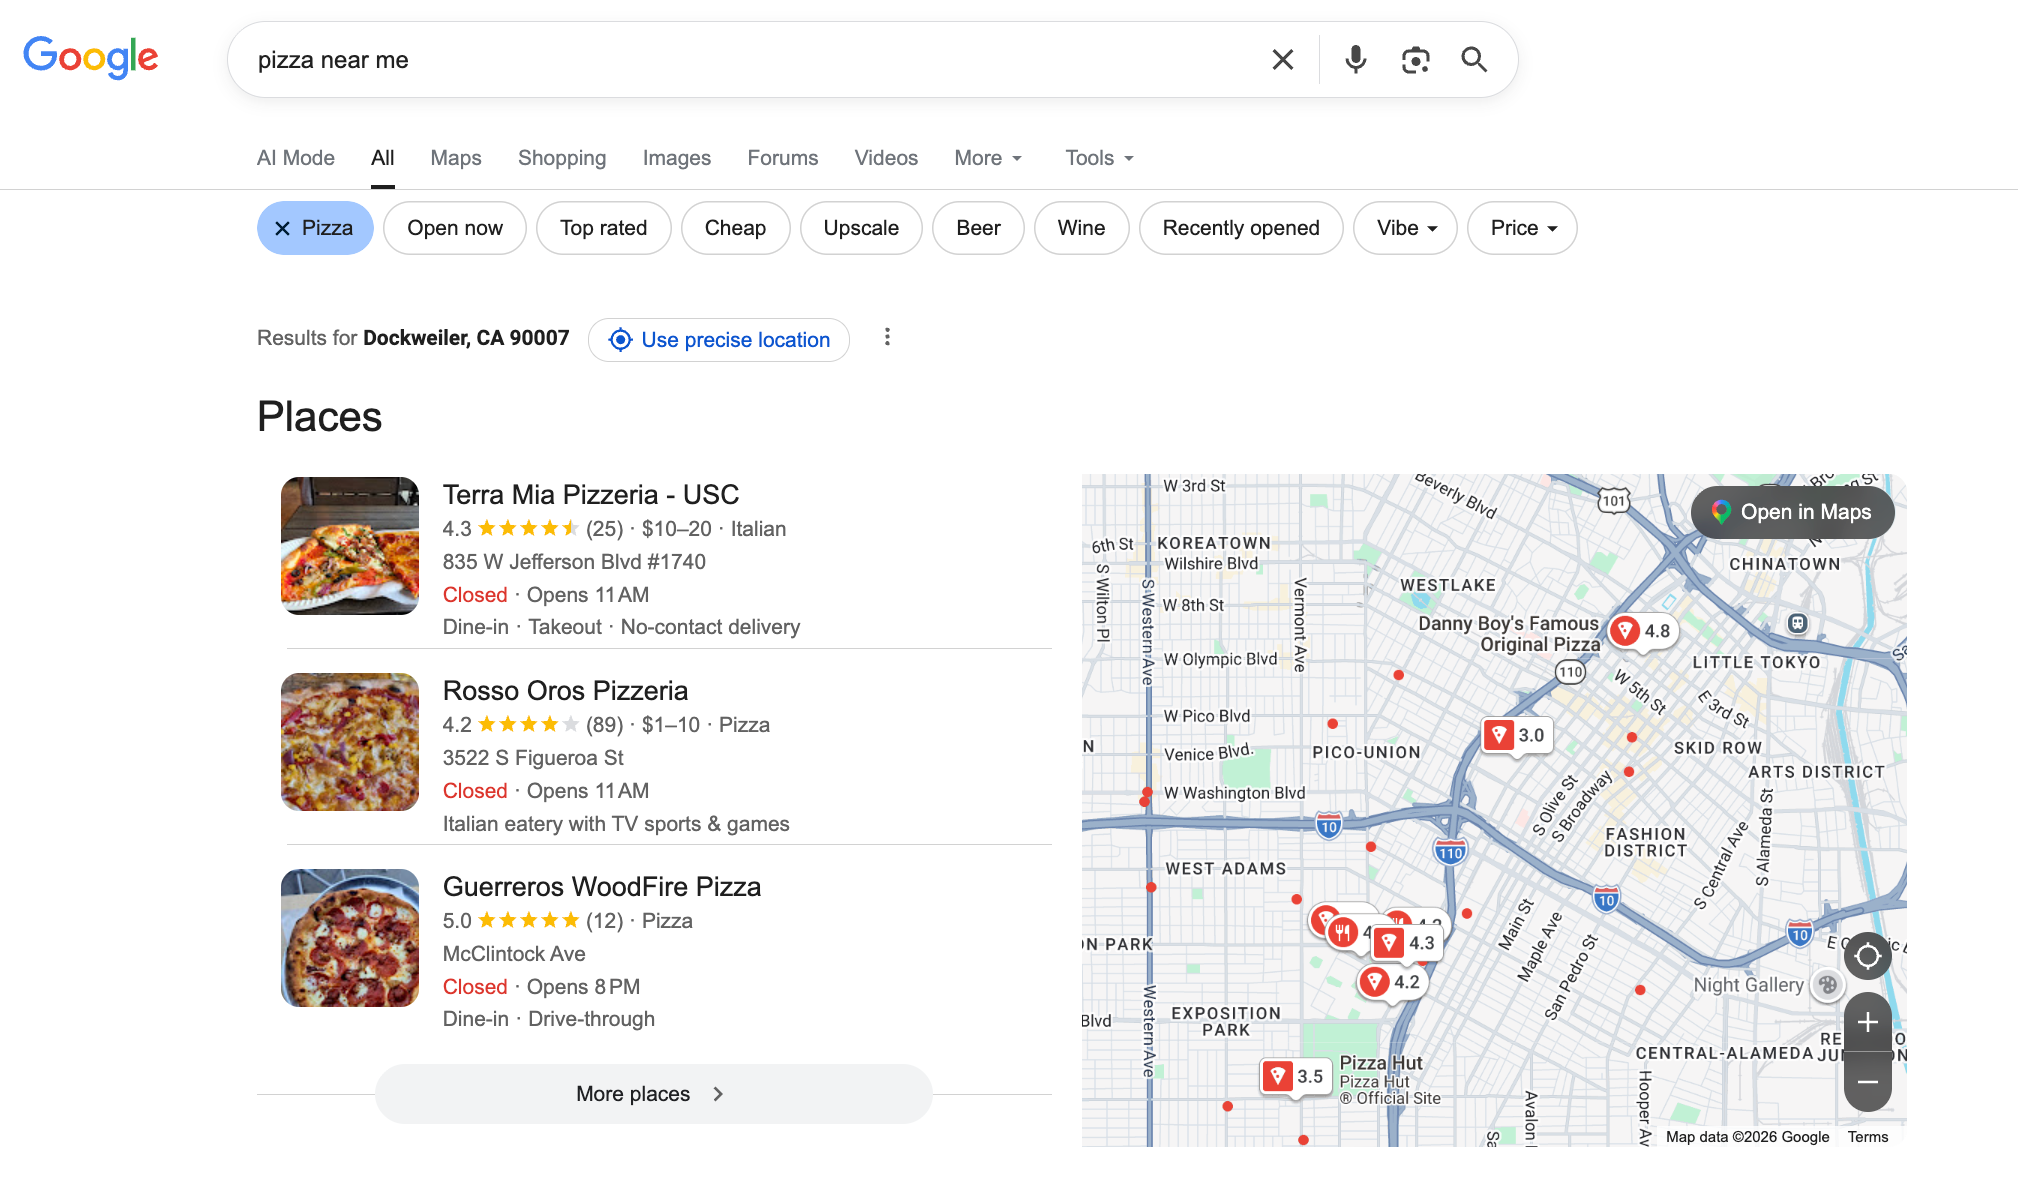Expand the Price filter dropdown

tap(1522, 228)
